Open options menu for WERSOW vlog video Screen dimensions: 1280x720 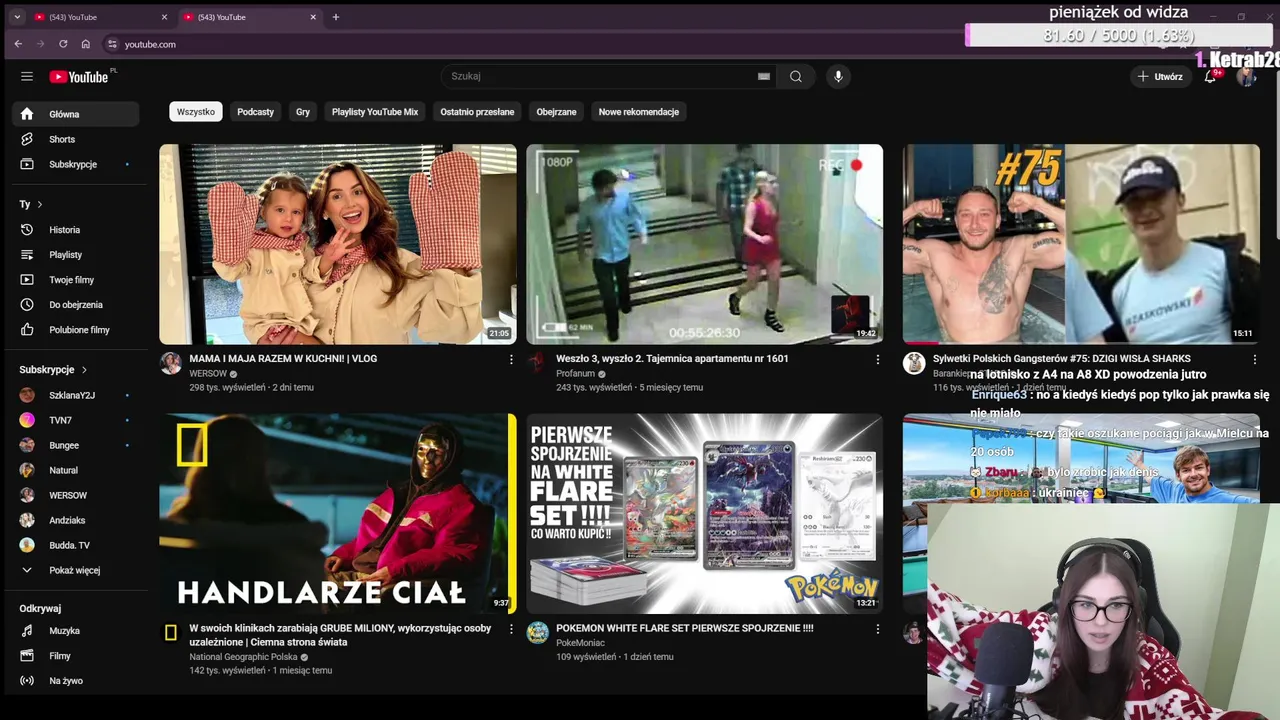click(511, 359)
